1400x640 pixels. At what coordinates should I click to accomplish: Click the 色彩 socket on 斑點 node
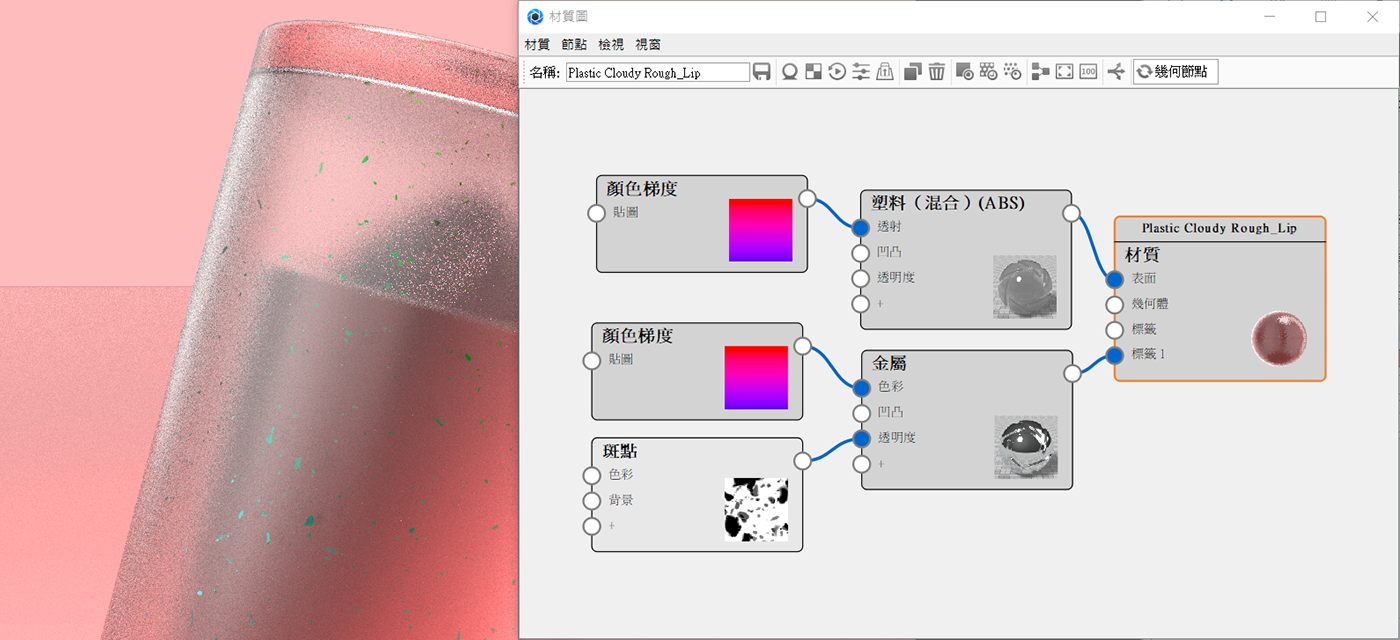pyautogui.click(x=592, y=476)
